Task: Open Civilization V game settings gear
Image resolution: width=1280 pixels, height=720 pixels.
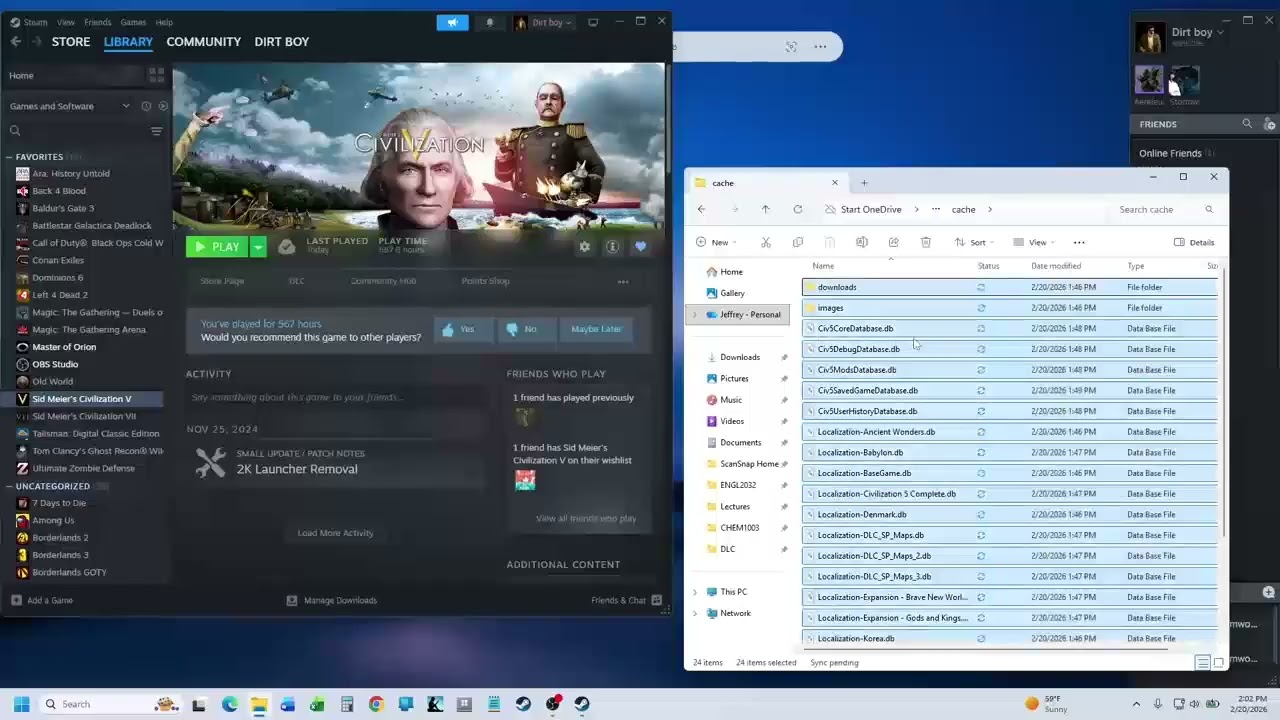Action: tap(585, 247)
